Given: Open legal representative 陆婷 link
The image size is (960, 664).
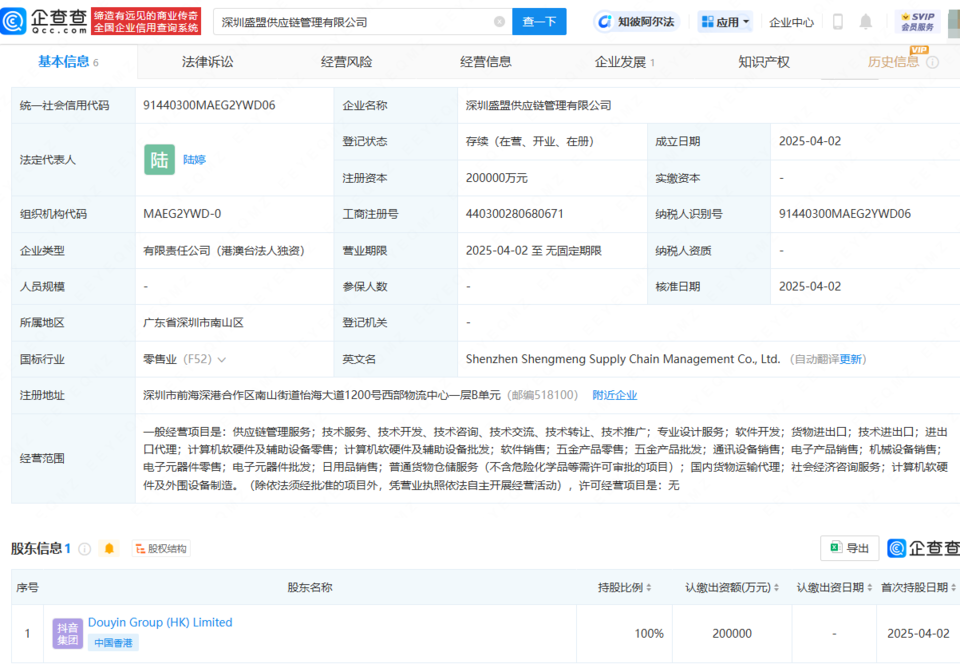Looking at the screenshot, I should point(194,159).
